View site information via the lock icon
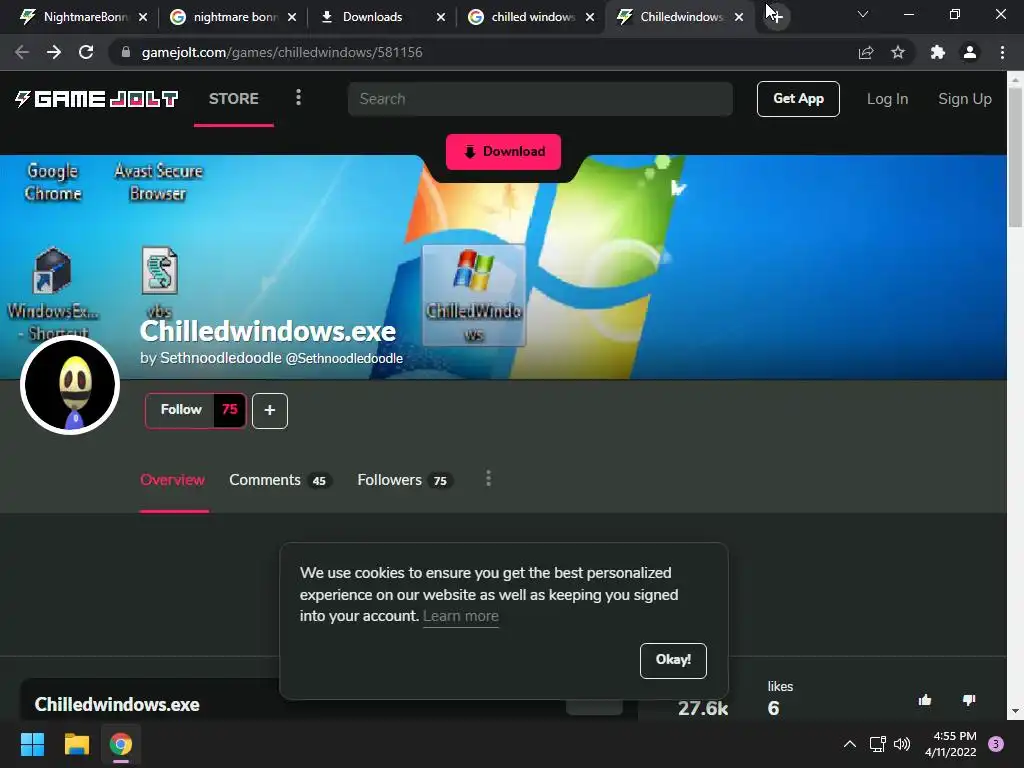 point(126,52)
